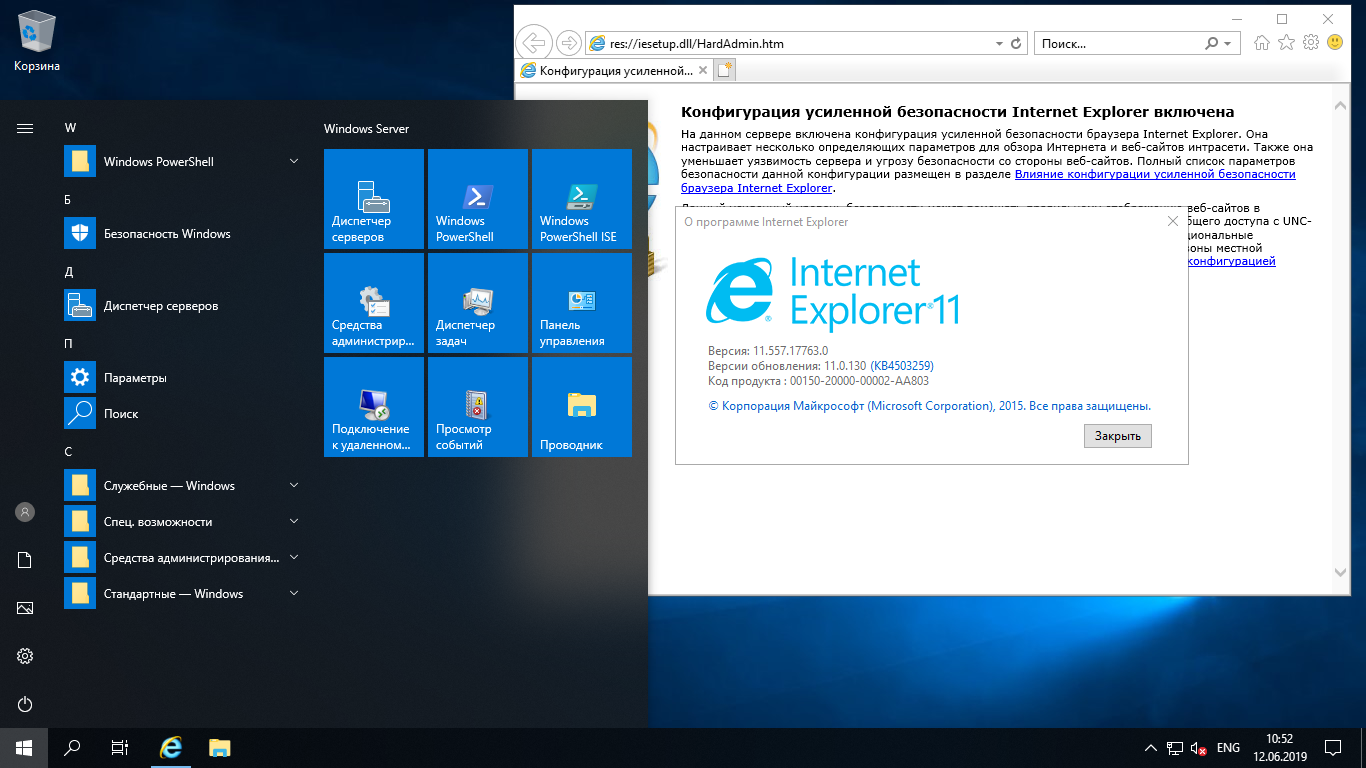The image size is (1366, 768).
Task: Open Settings gear in Start menu sidebar
Action: tap(25, 656)
